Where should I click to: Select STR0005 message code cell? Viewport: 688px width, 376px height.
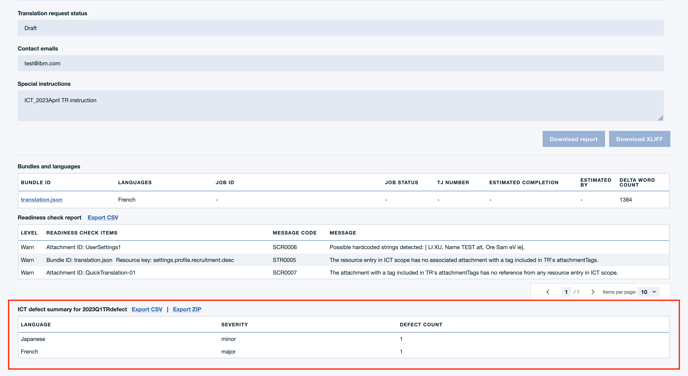coord(284,260)
